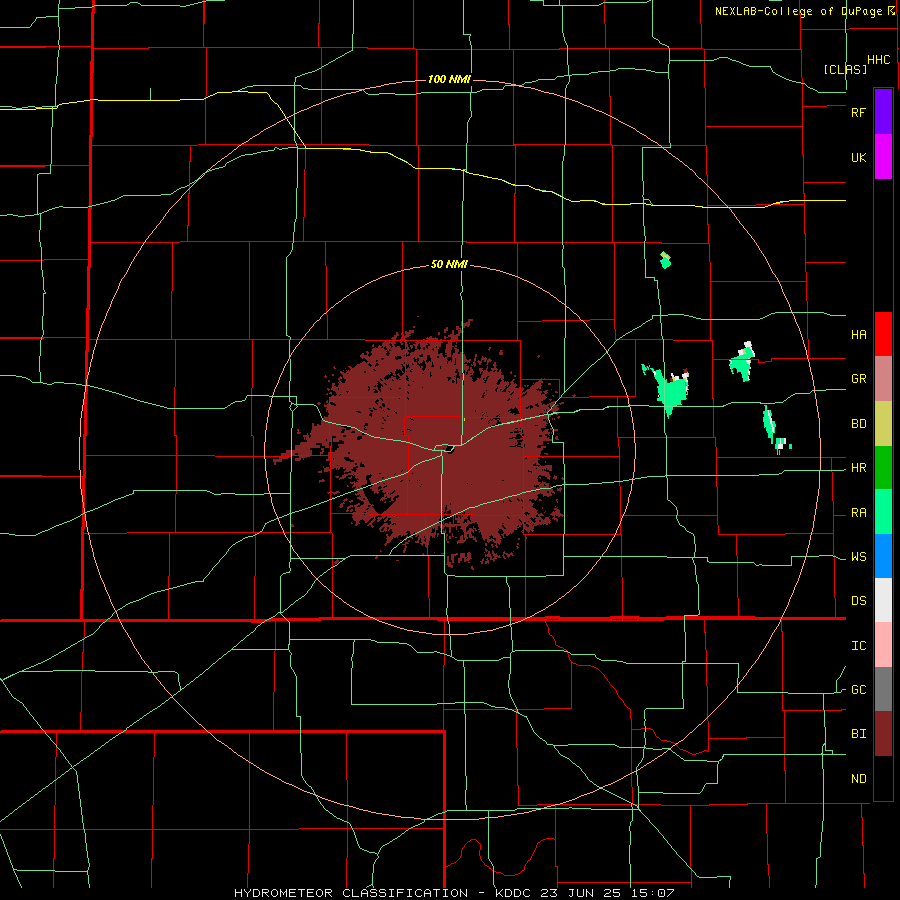The width and height of the screenshot is (900, 900).
Task: Click the HR dark green legend swatch
Action: coord(883,467)
